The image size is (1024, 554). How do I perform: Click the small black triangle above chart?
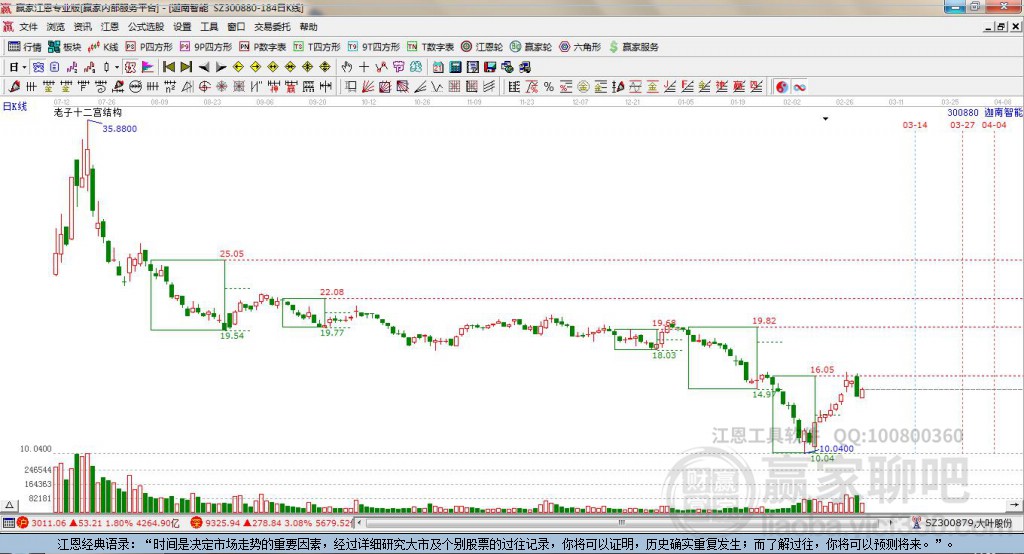825,119
